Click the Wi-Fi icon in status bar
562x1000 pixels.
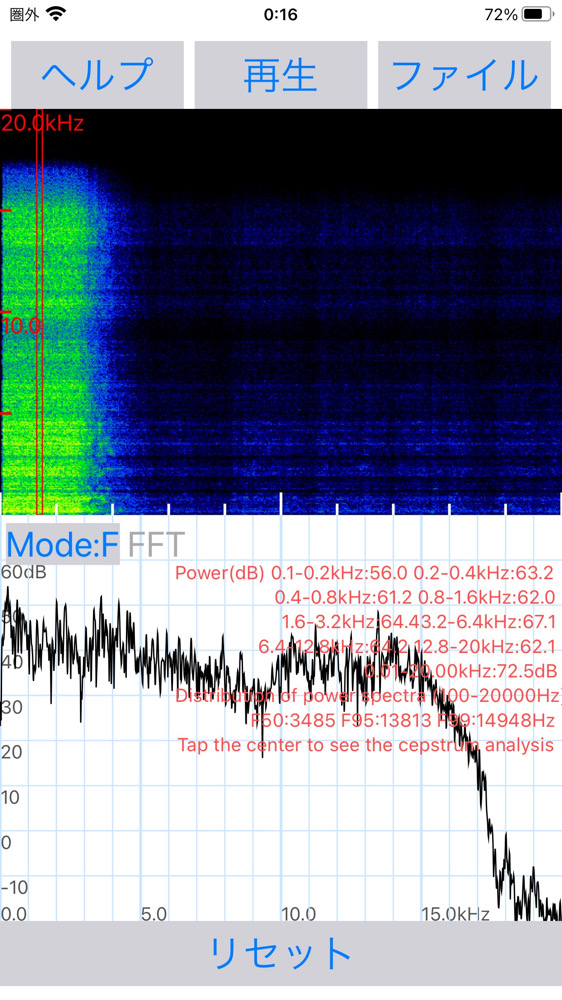57,14
